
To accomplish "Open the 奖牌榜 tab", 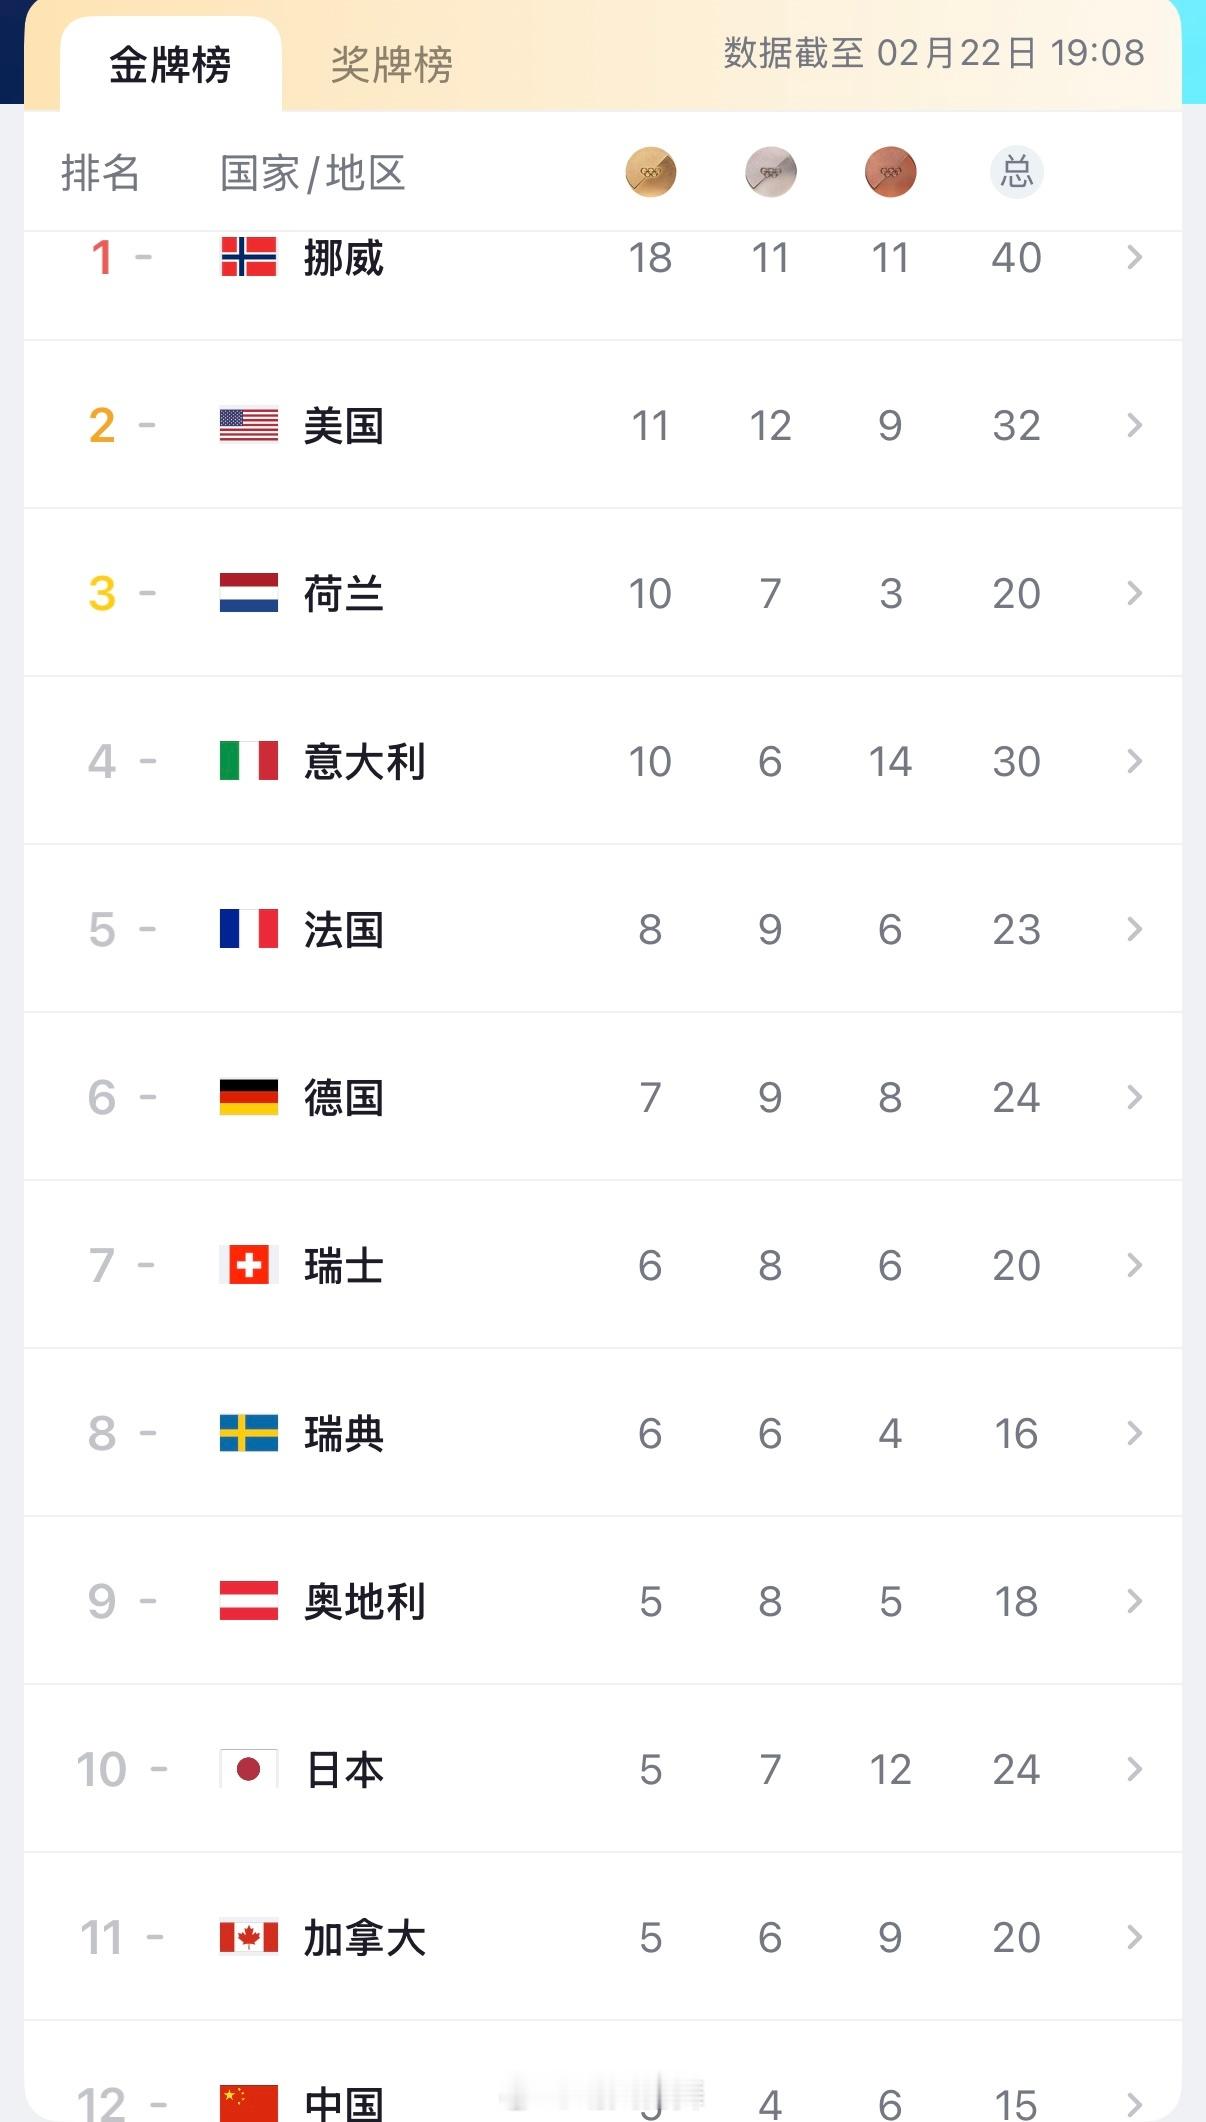I will pos(391,66).
